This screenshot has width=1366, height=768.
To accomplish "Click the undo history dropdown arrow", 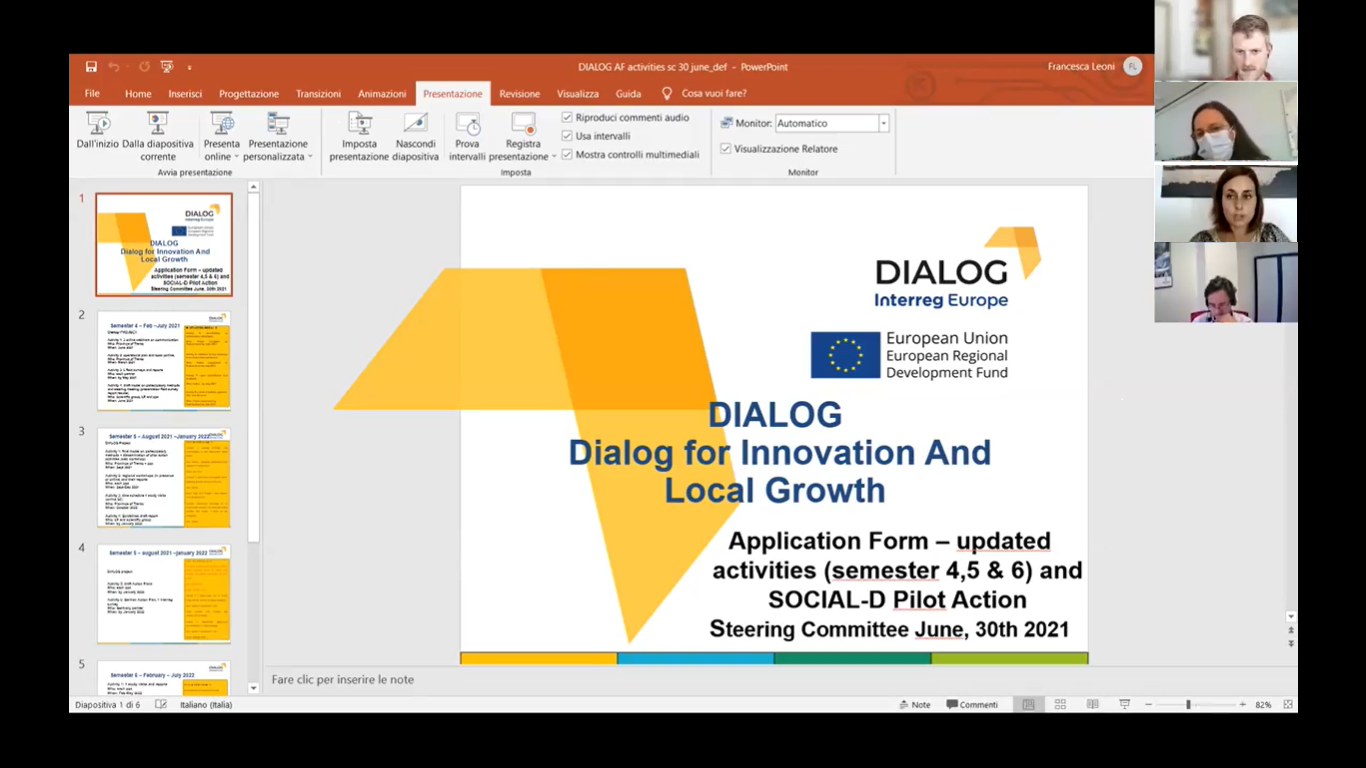I will (126, 67).
